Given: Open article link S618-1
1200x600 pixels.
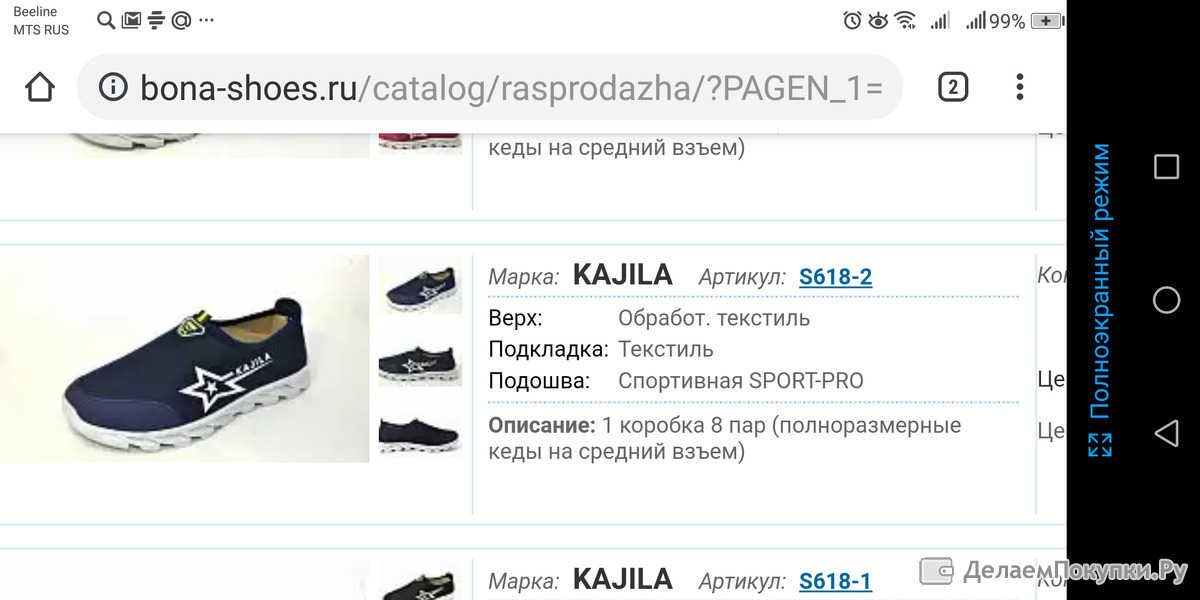Looking at the screenshot, I should (x=835, y=581).
